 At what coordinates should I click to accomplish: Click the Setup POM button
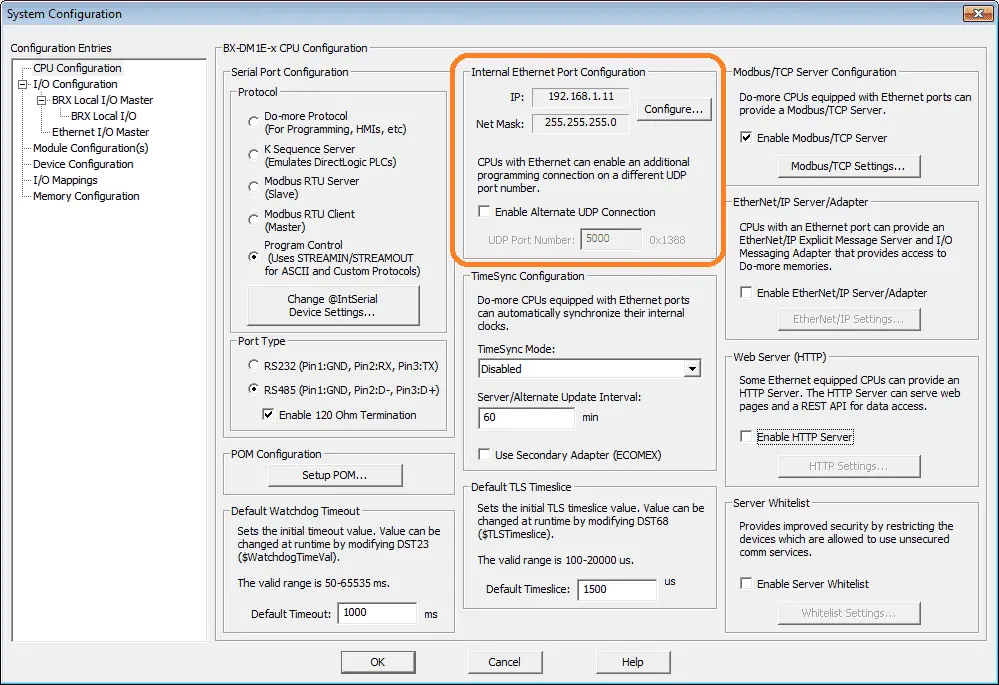335,475
